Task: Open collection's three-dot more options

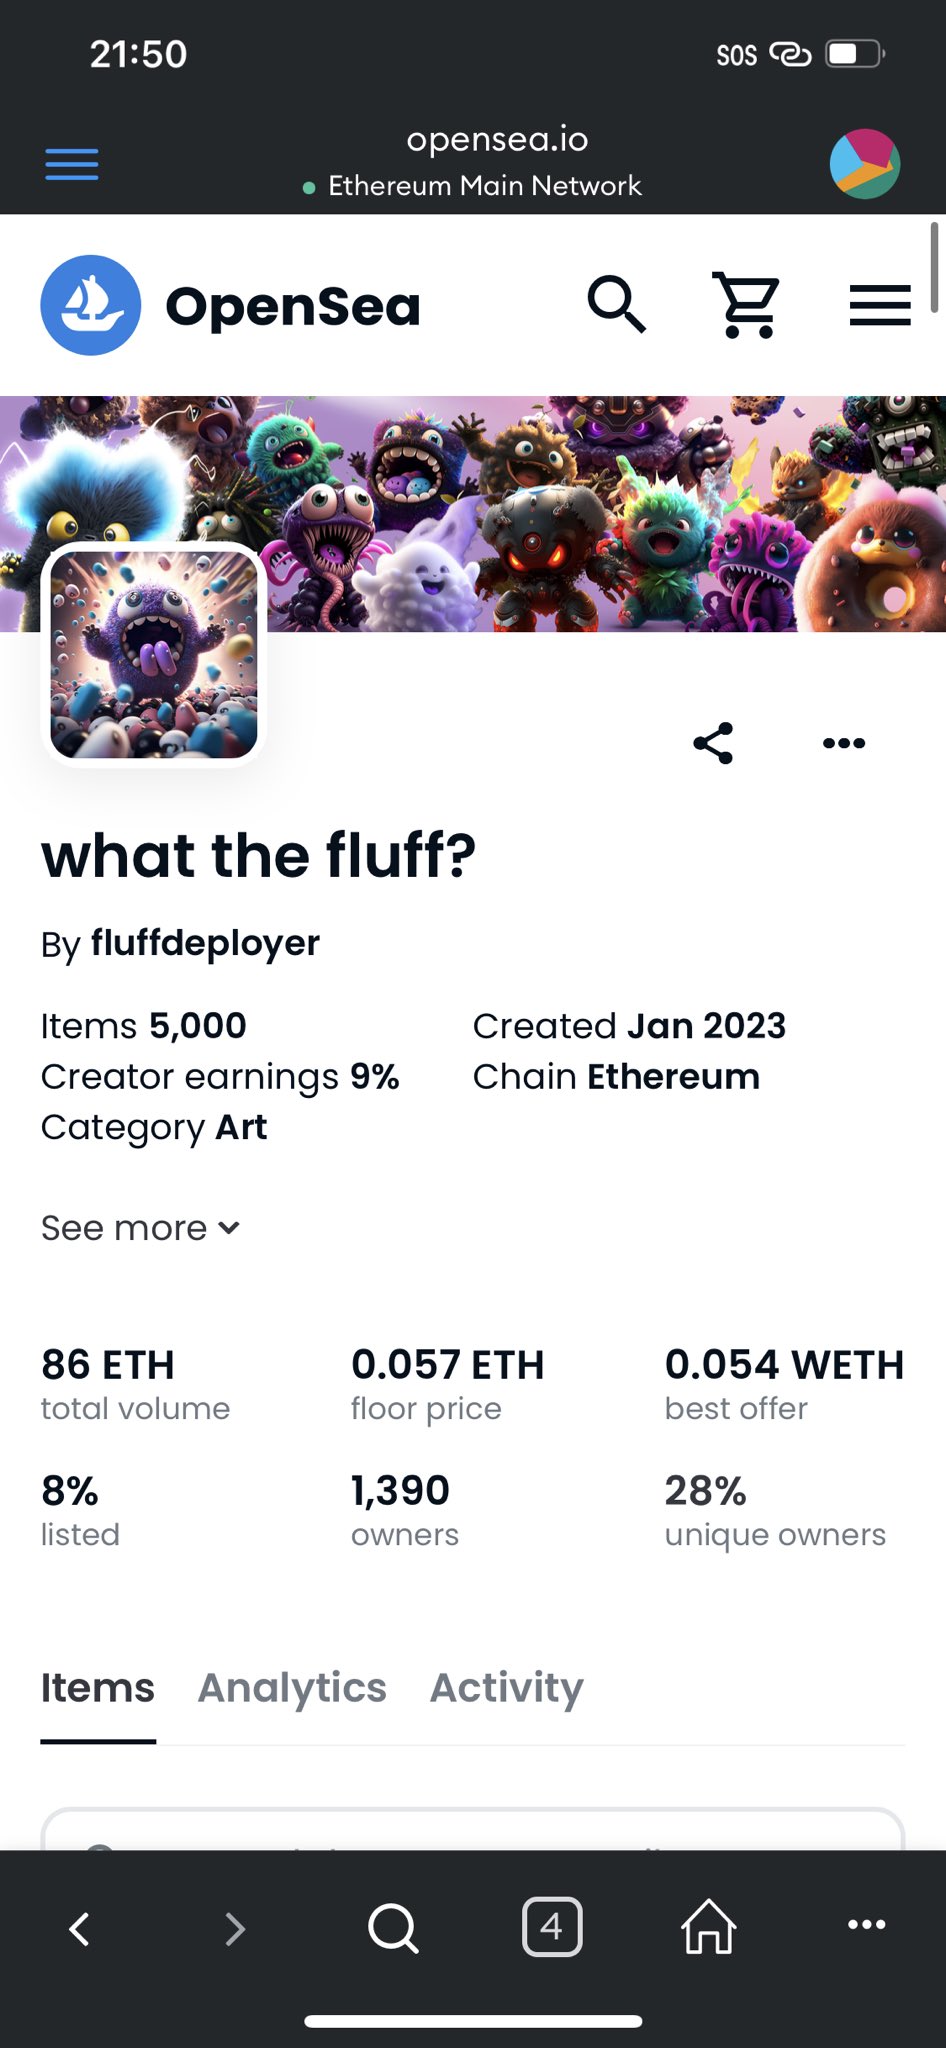Action: (x=844, y=743)
